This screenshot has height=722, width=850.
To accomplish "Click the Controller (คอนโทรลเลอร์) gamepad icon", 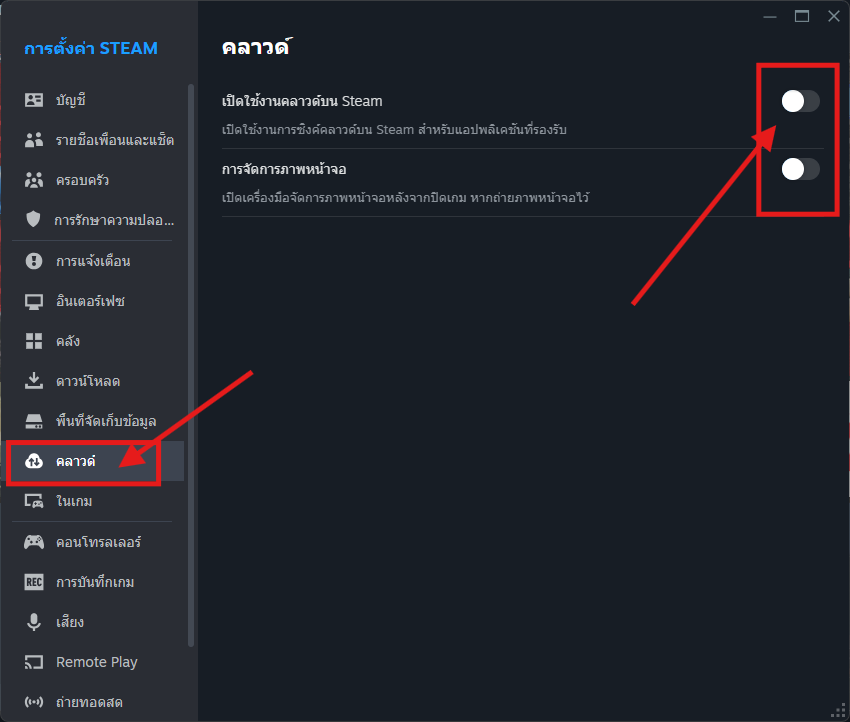I will pos(34,542).
